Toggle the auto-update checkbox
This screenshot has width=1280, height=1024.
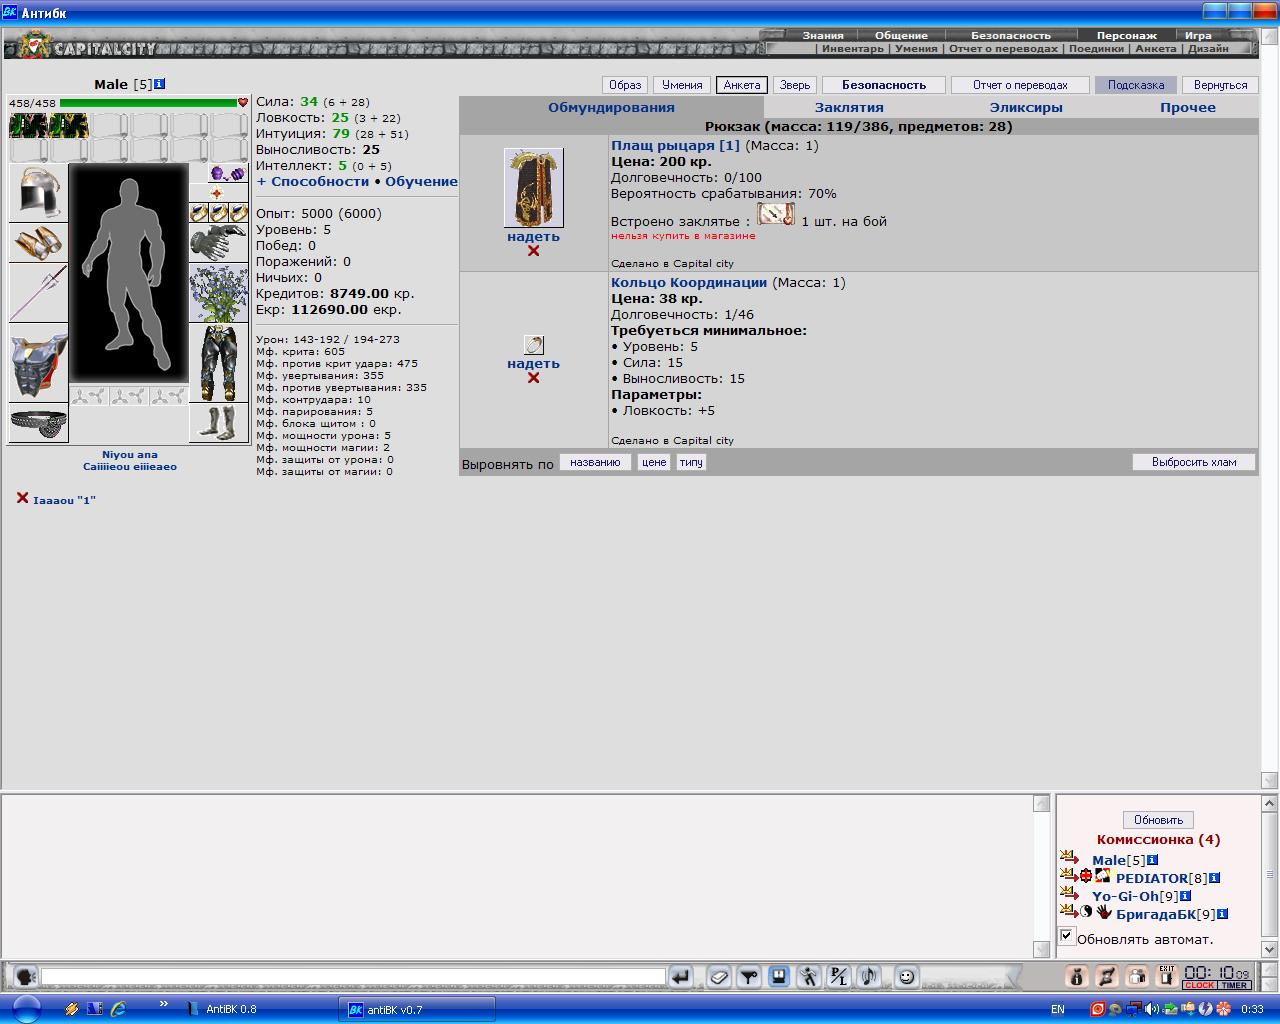point(1067,937)
